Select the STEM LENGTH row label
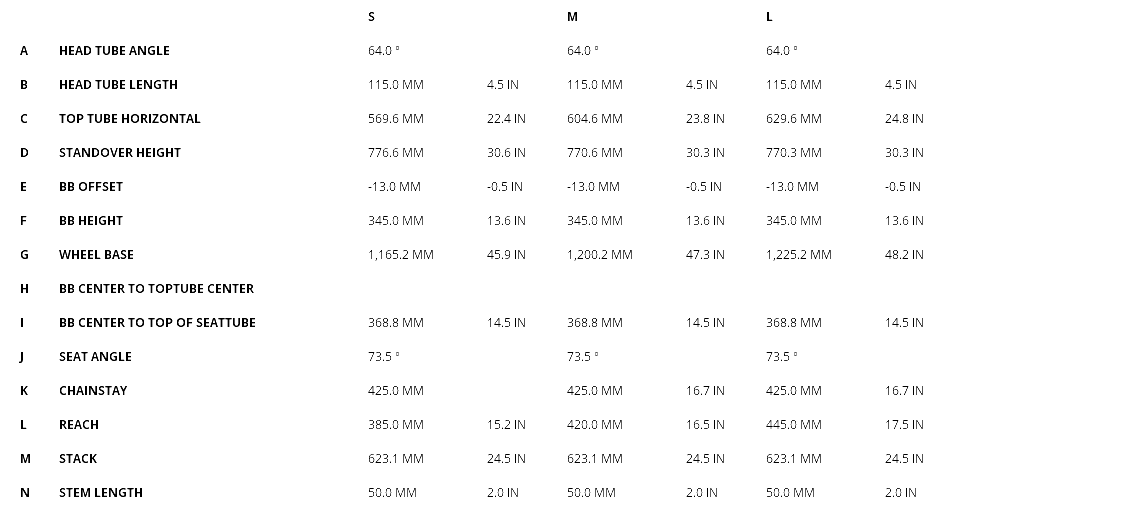Viewport: 1136px width, 511px height. [x=101, y=493]
